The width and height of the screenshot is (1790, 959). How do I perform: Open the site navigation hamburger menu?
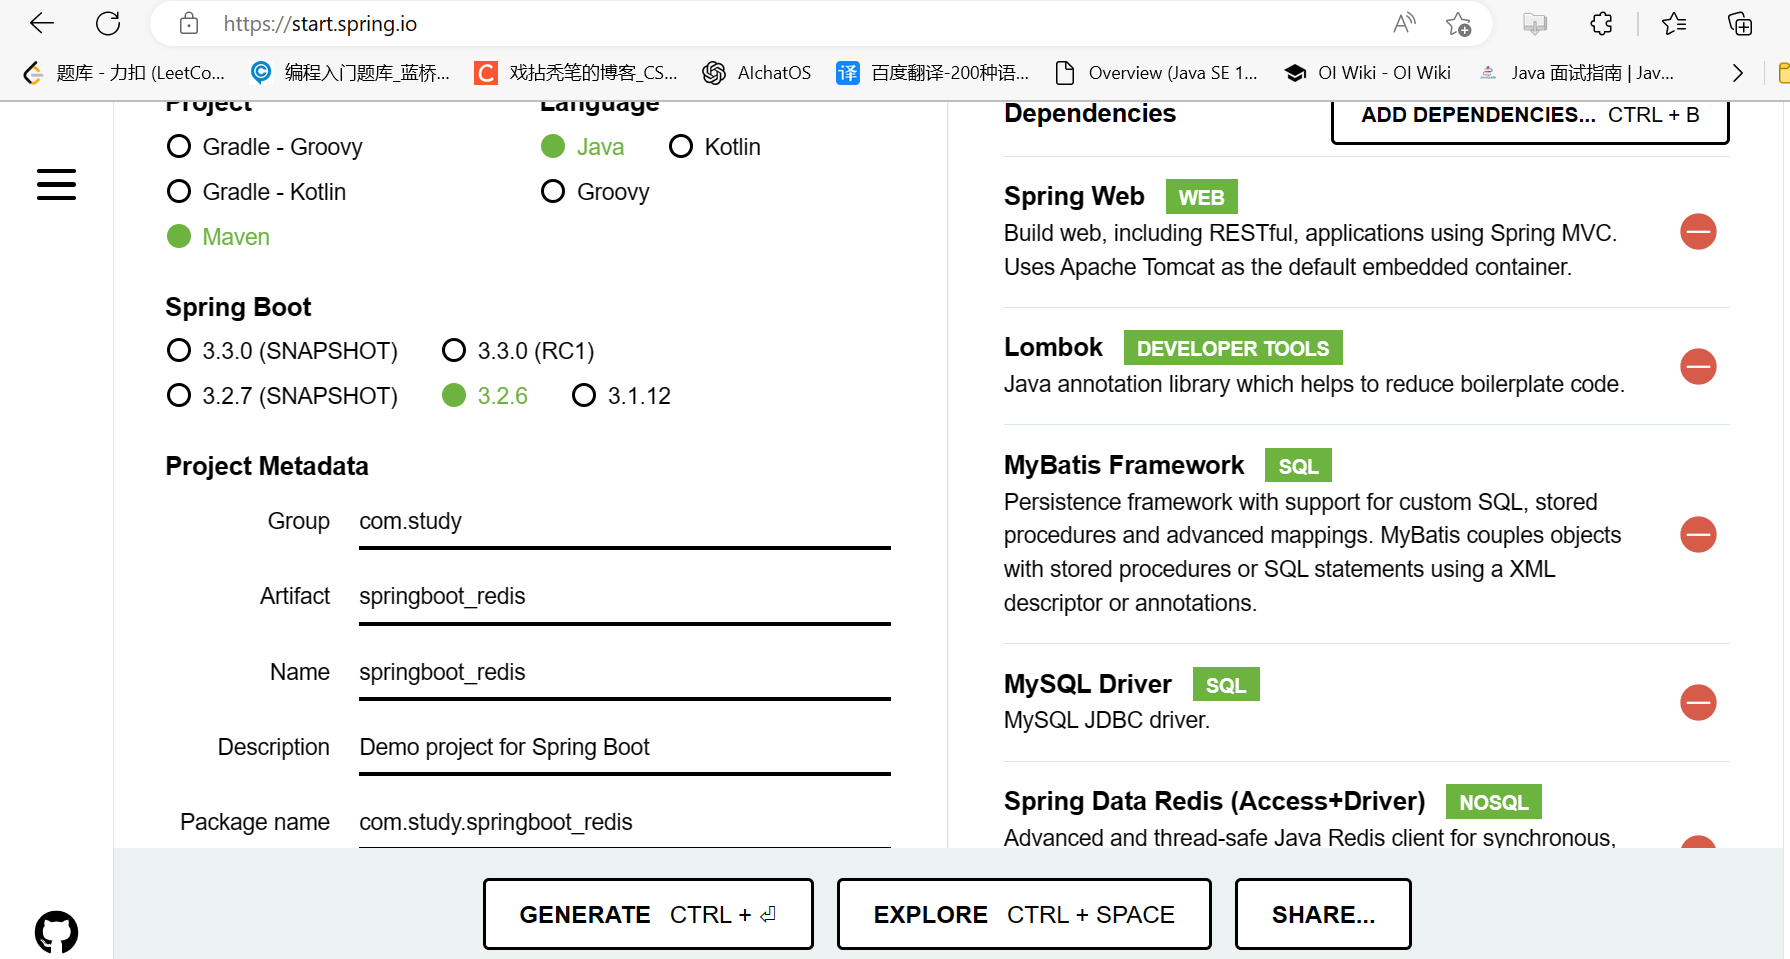coord(56,185)
